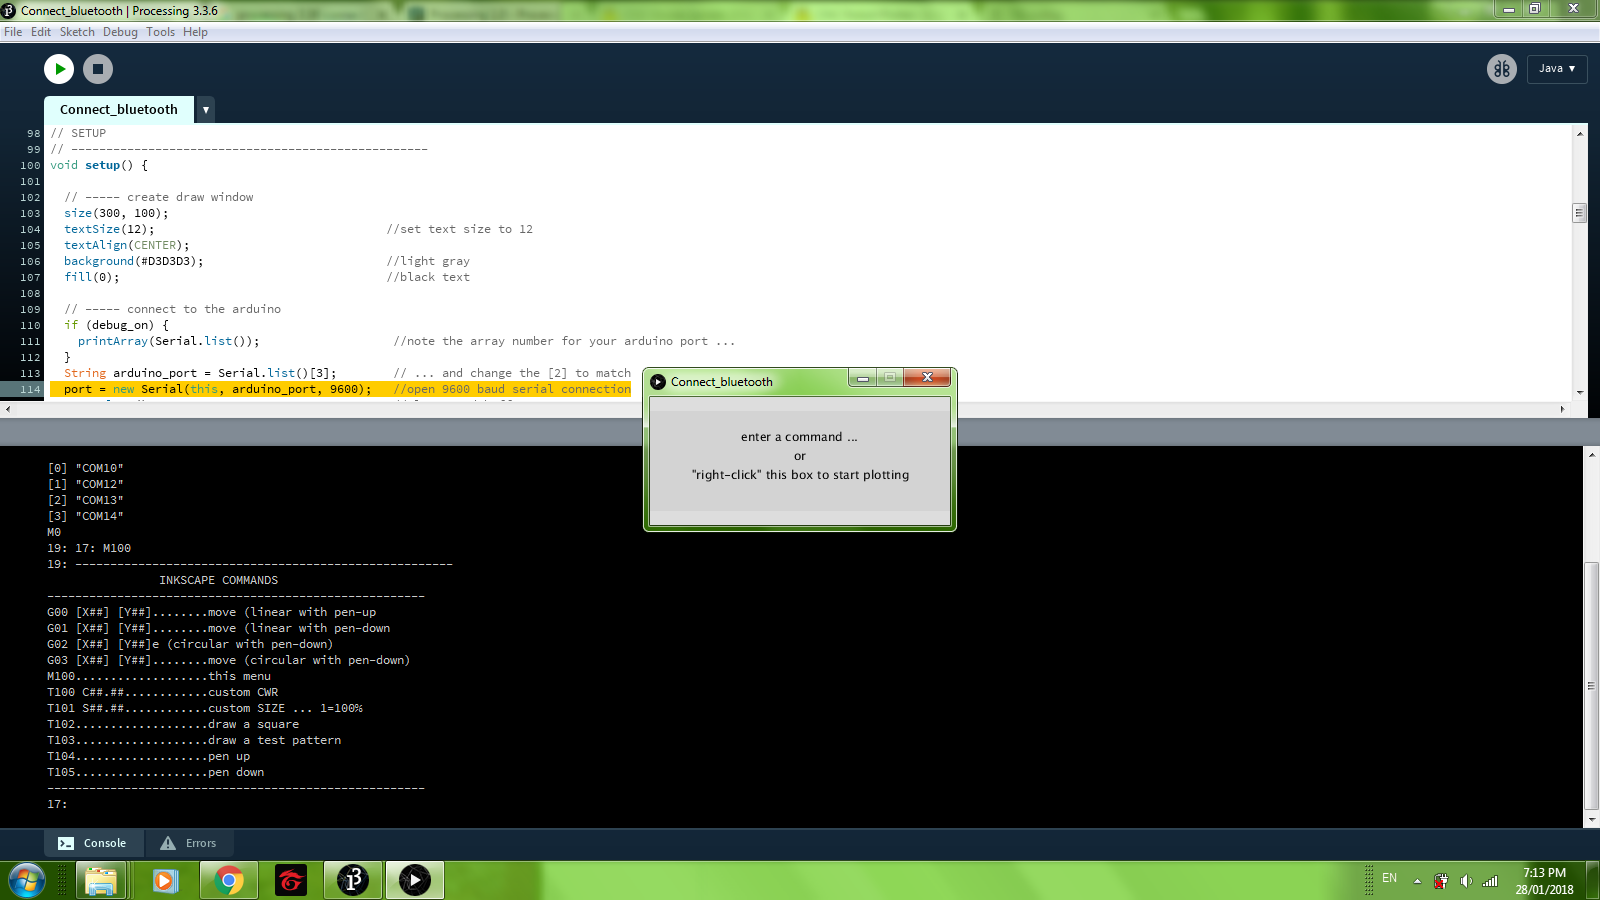Screen dimensions: 1600x900
Task: Open the Debug menu
Action: click(120, 32)
